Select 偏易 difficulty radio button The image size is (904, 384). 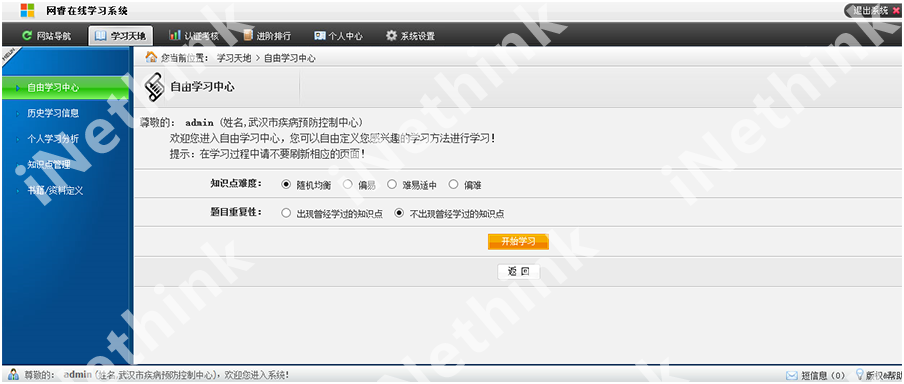[x=348, y=185]
